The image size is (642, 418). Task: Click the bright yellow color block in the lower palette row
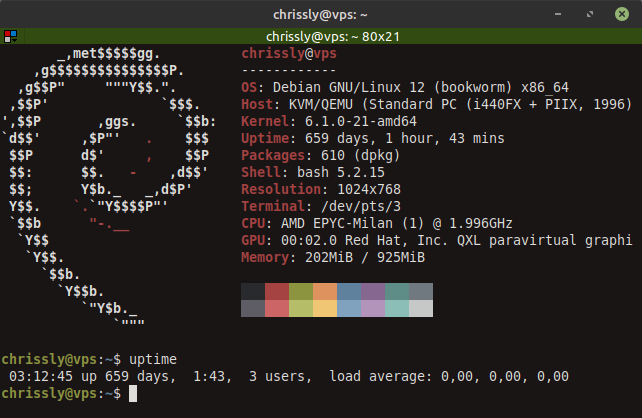coord(325,308)
